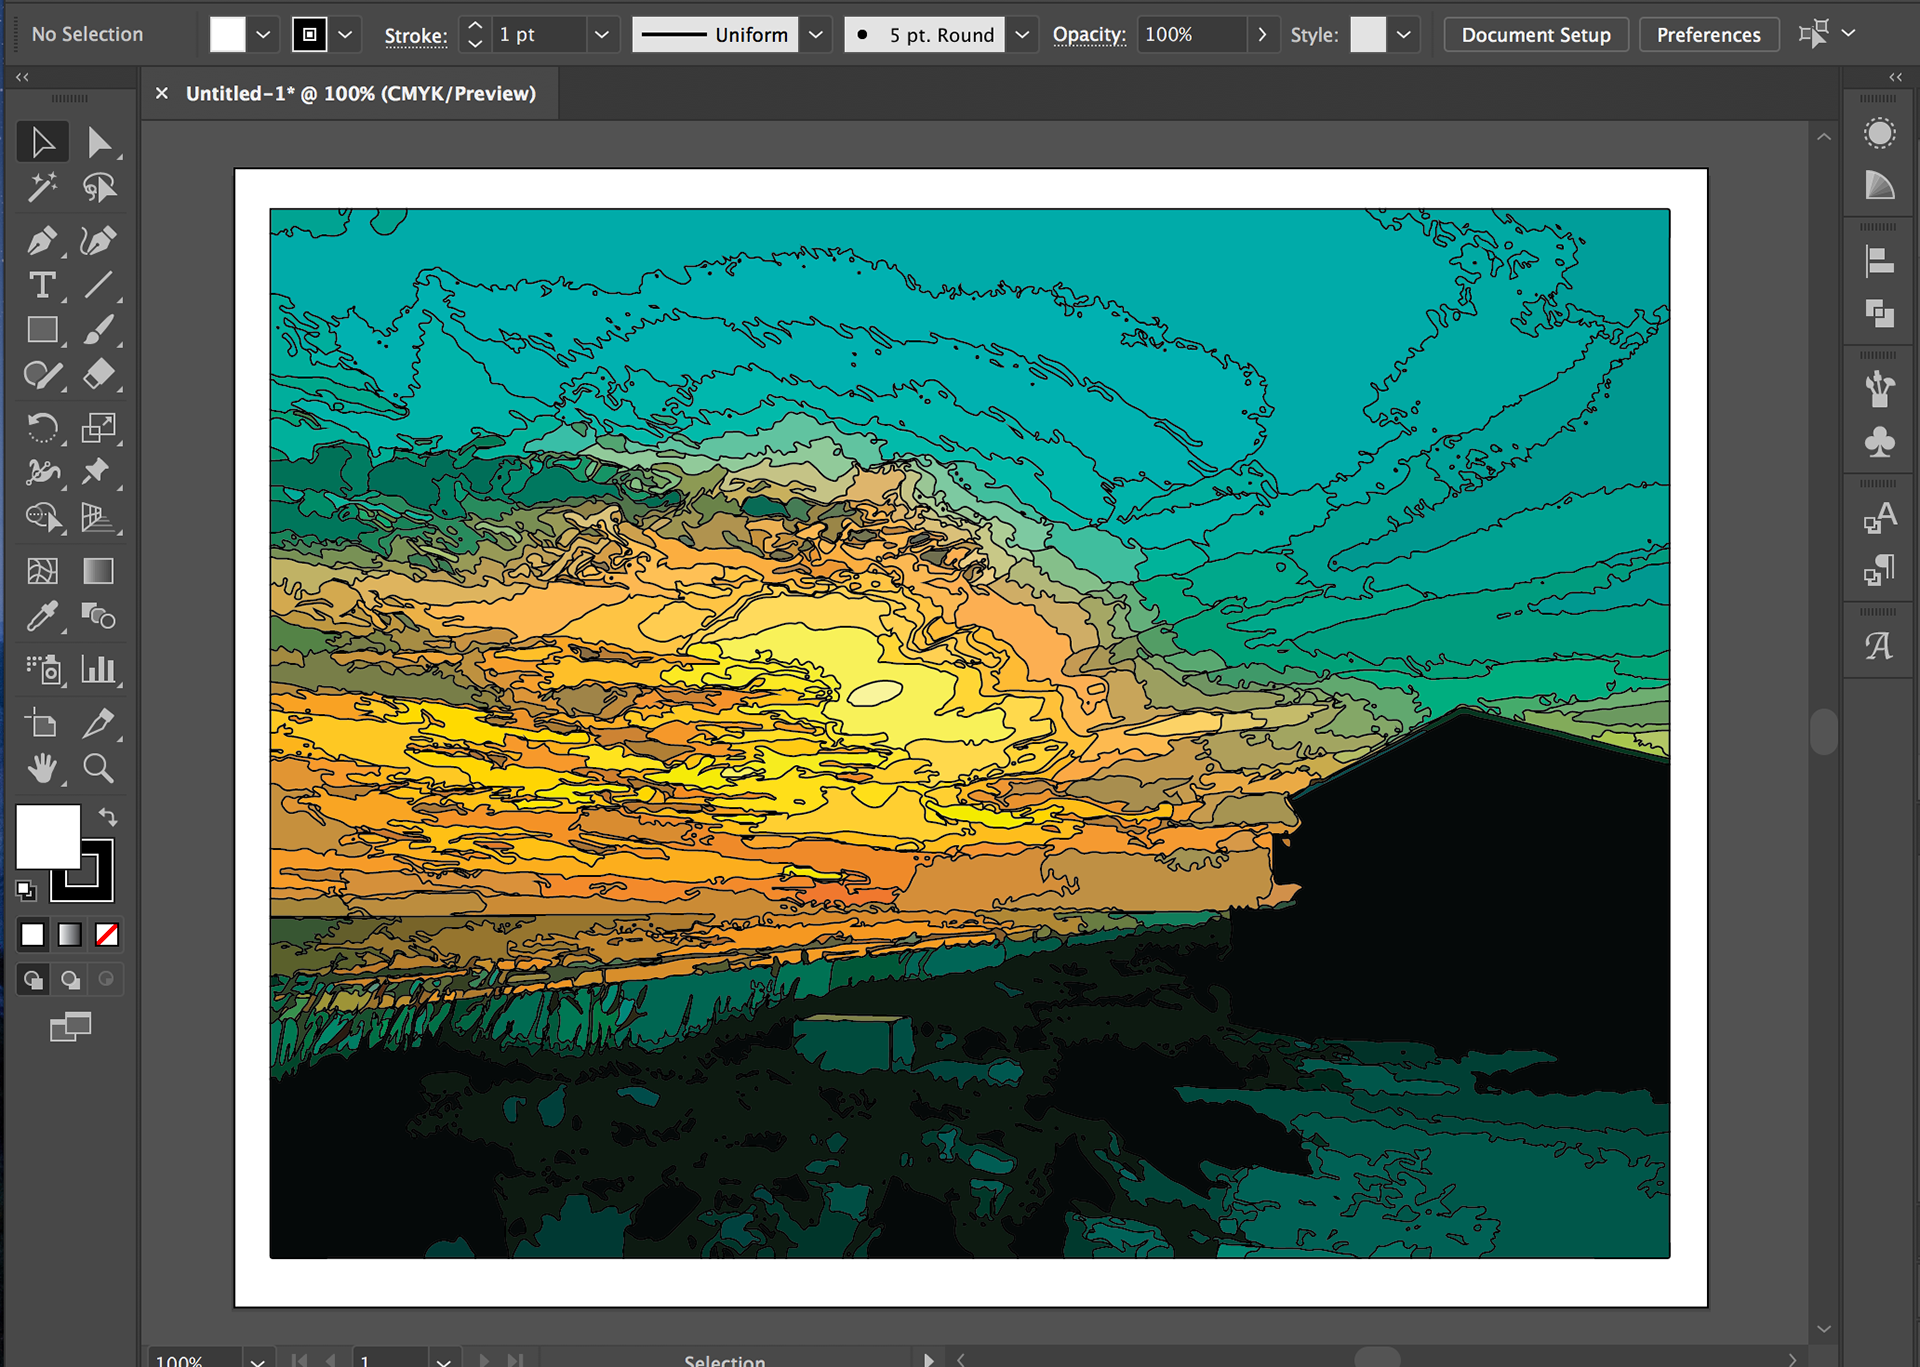This screenshot has width=1920, height=1367.
Task: Activate the Zoom tool
Action: pos(98,768)
